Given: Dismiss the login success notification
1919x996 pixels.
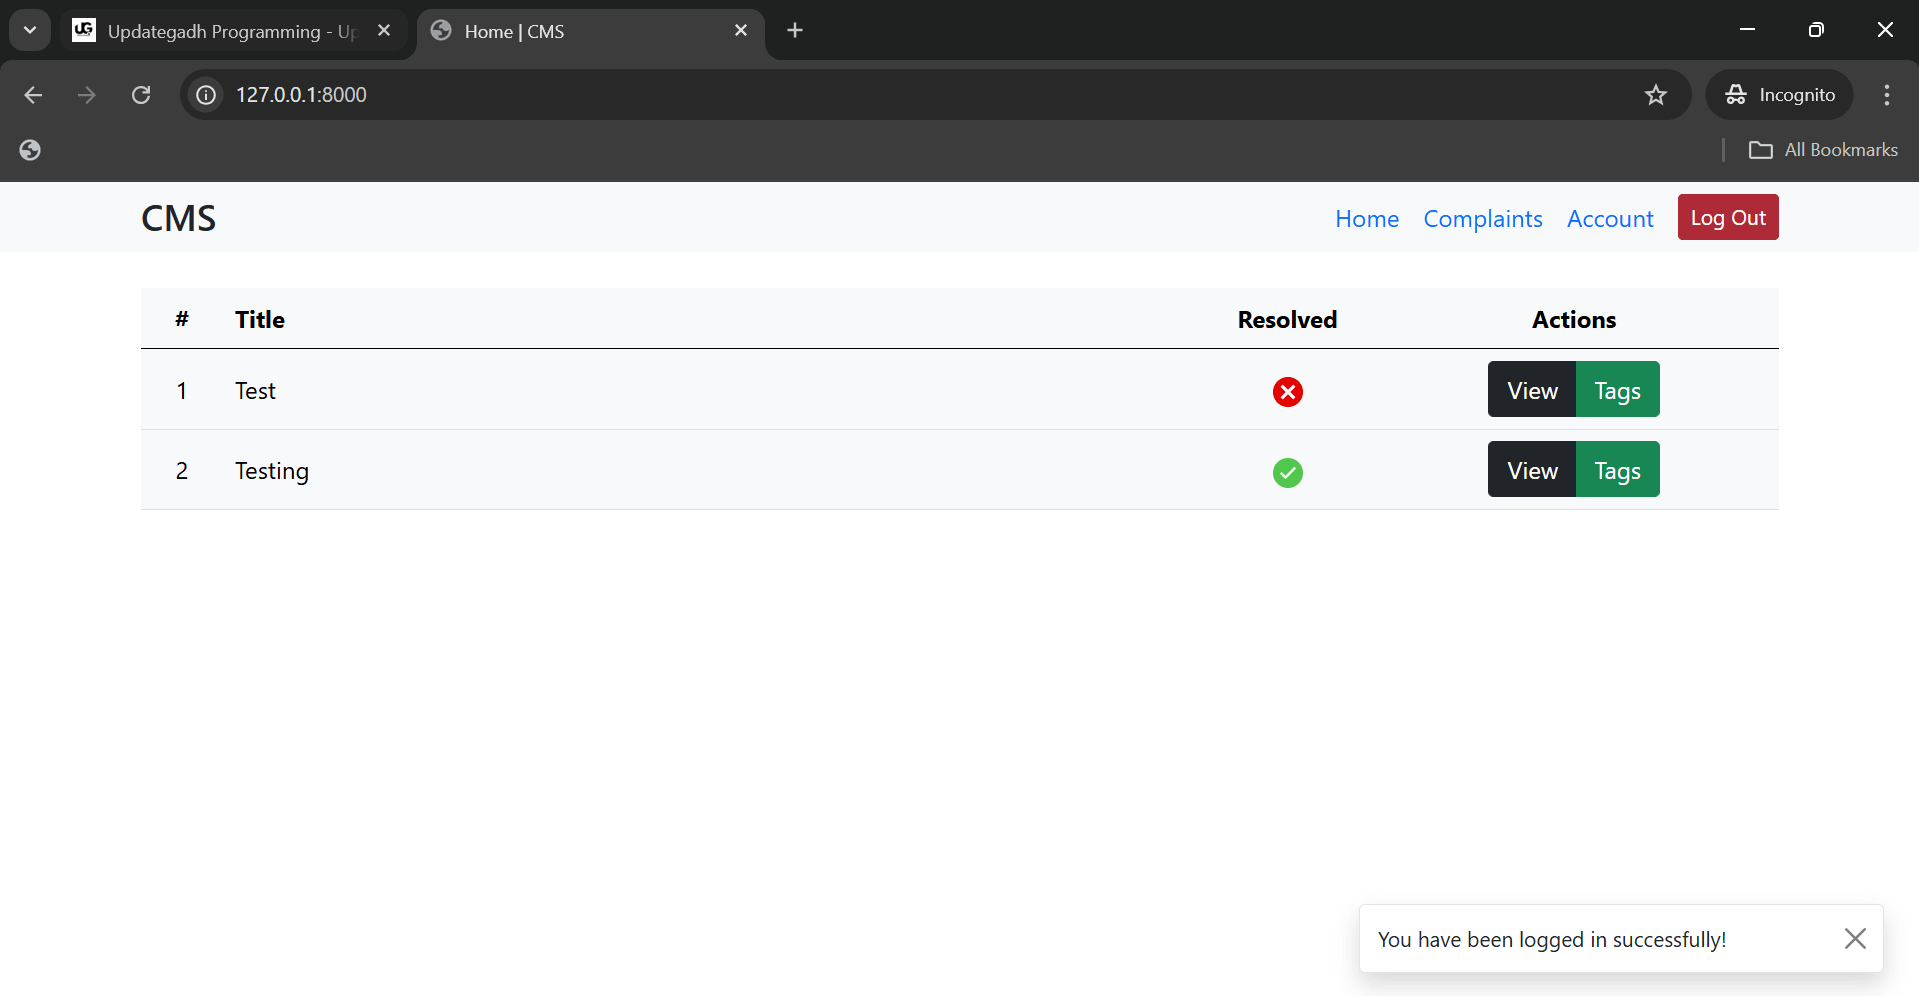Looking at the screenshot, I should point(1856,938).
